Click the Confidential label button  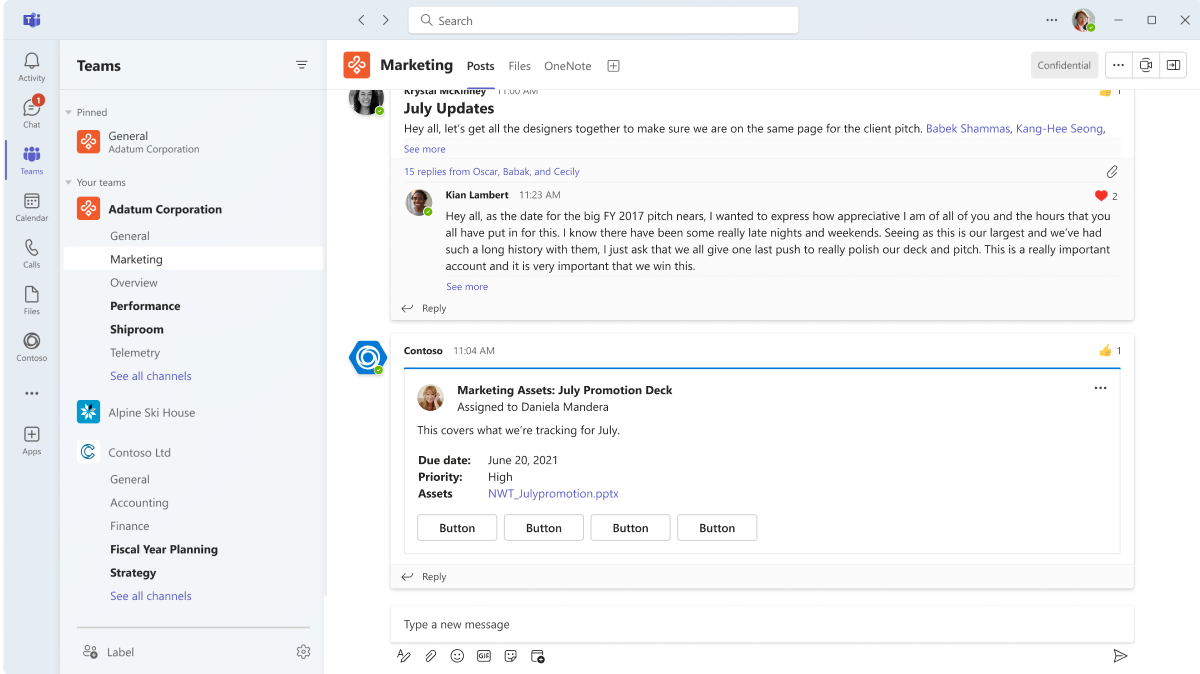(x=1064, y=65)
